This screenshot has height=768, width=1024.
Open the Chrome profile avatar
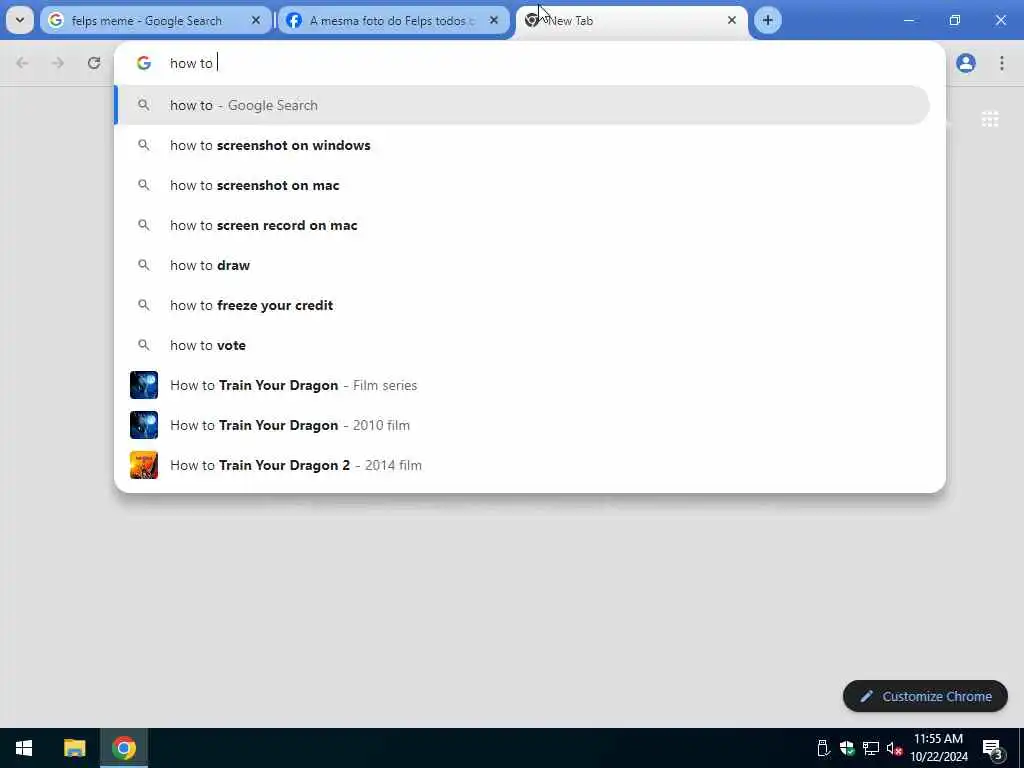tap(966, 63)
